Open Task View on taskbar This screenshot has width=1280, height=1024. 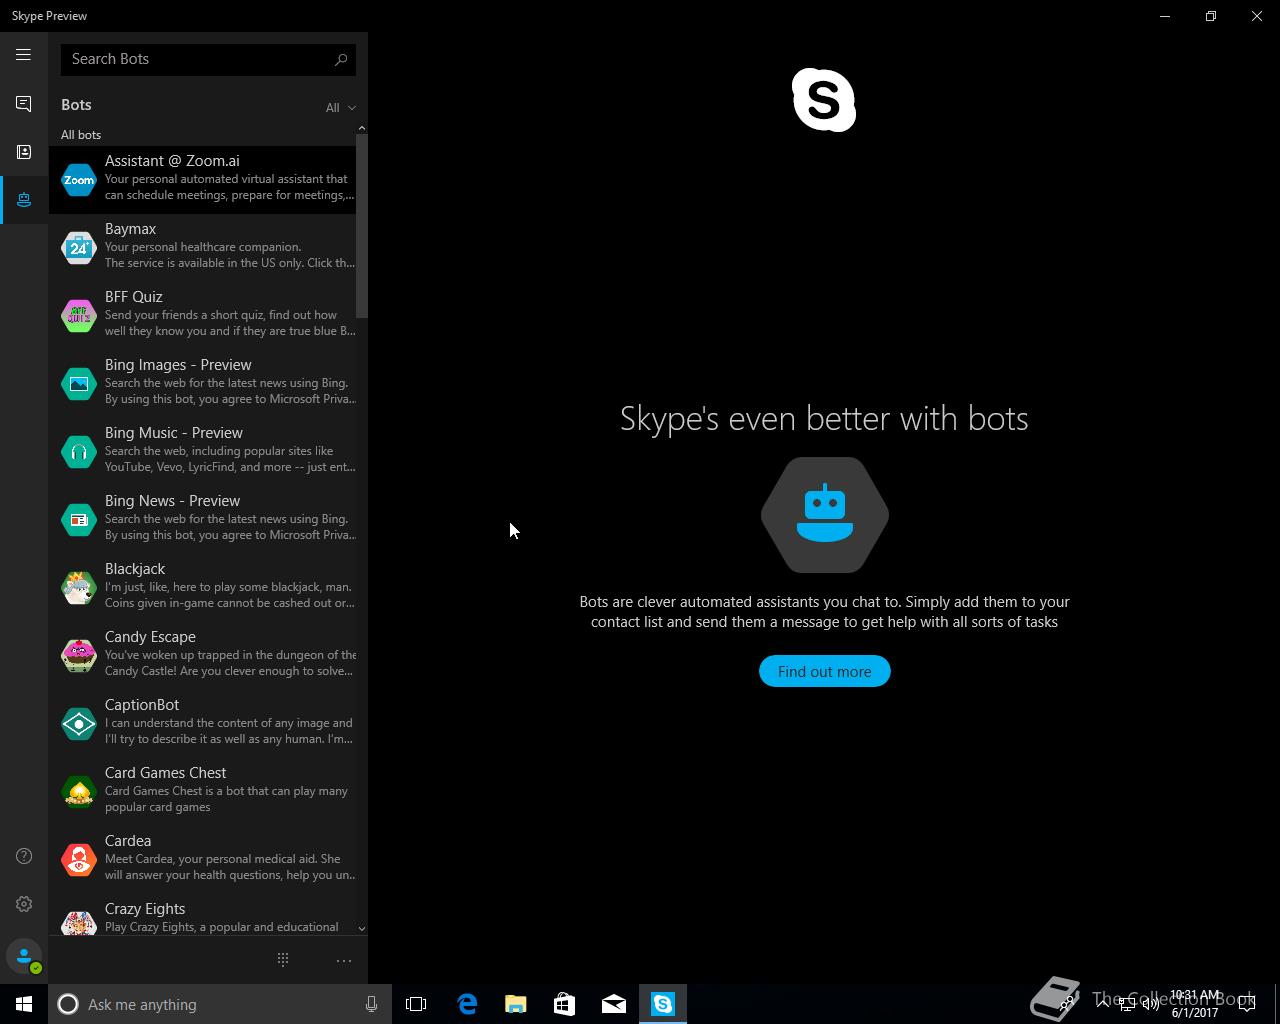click(416, 1004)
